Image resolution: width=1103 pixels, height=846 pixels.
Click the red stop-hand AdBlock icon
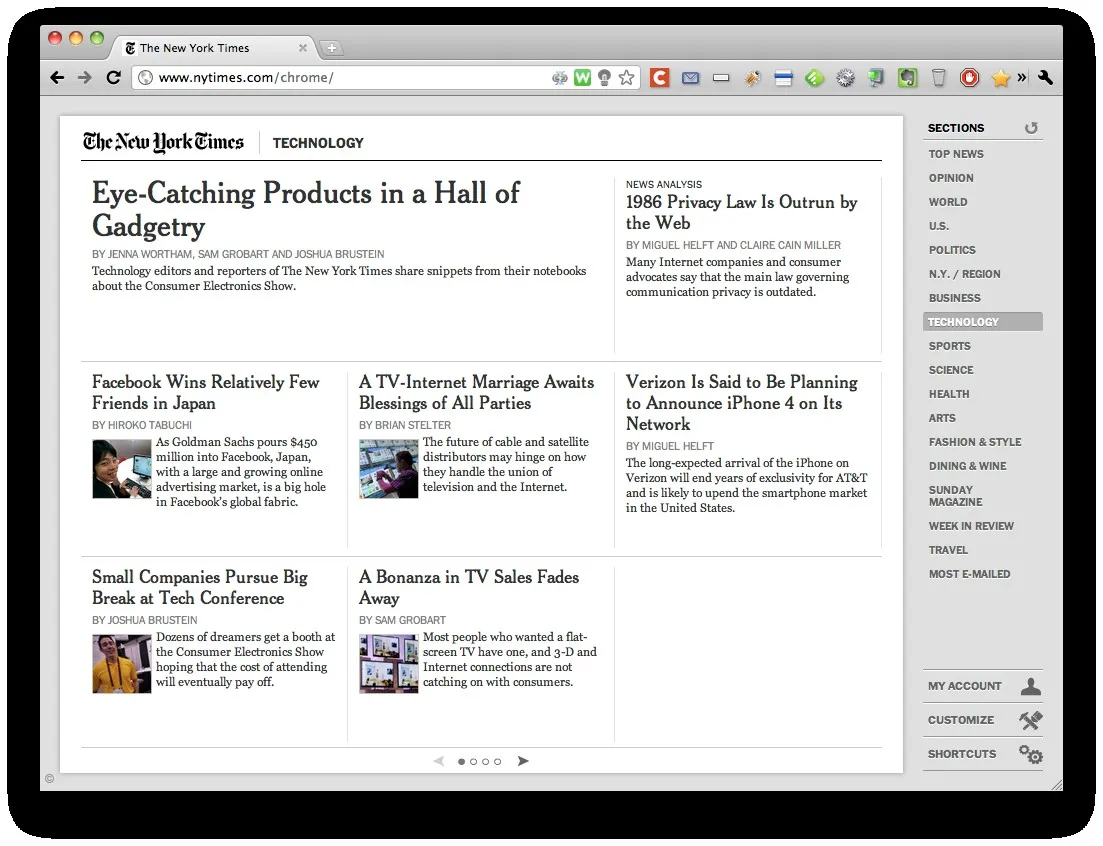[969, 77]
